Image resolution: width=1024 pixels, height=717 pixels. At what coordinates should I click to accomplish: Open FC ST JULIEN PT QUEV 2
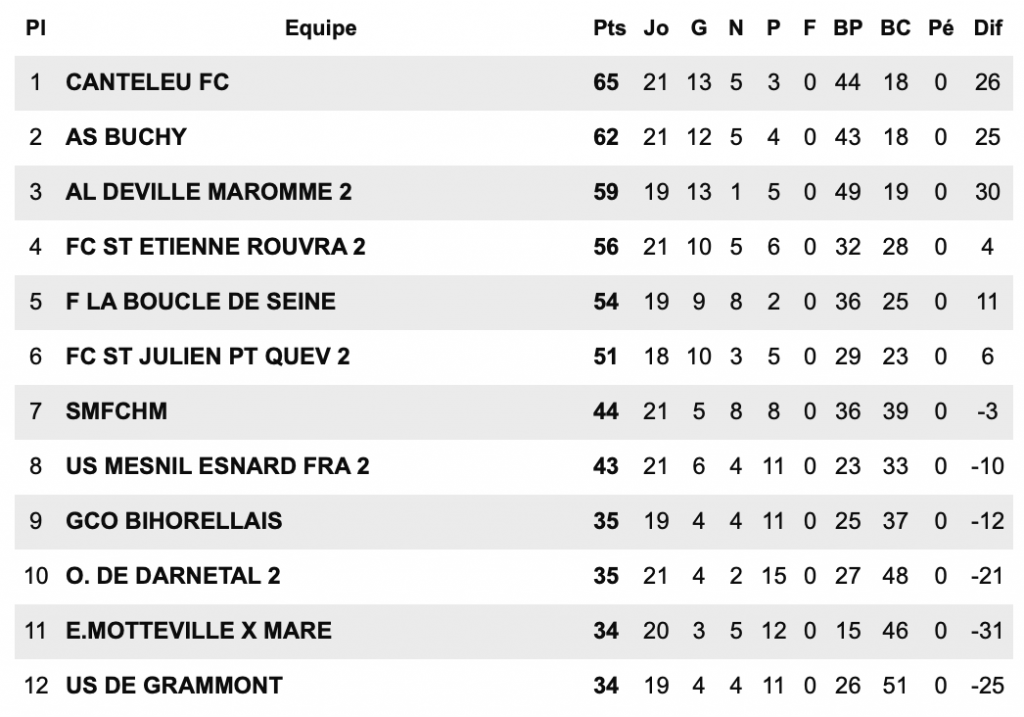coord(208,357)
